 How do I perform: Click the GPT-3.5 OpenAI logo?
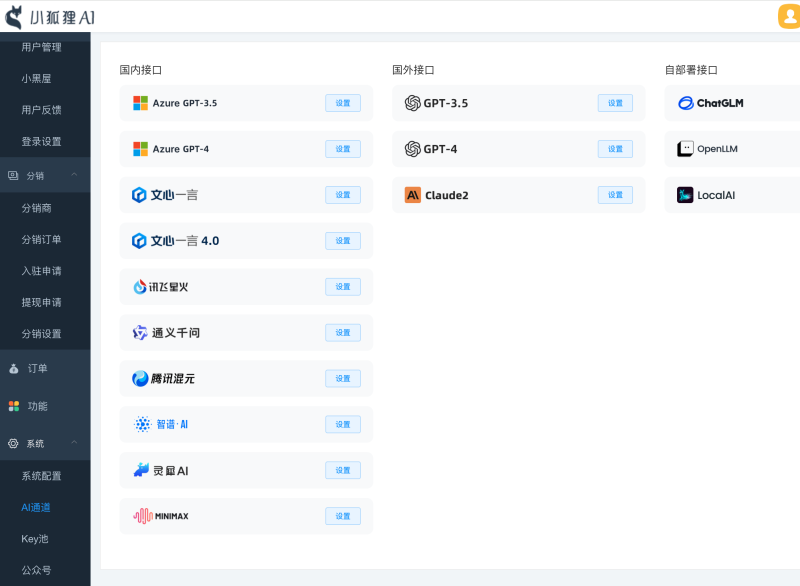412,103
